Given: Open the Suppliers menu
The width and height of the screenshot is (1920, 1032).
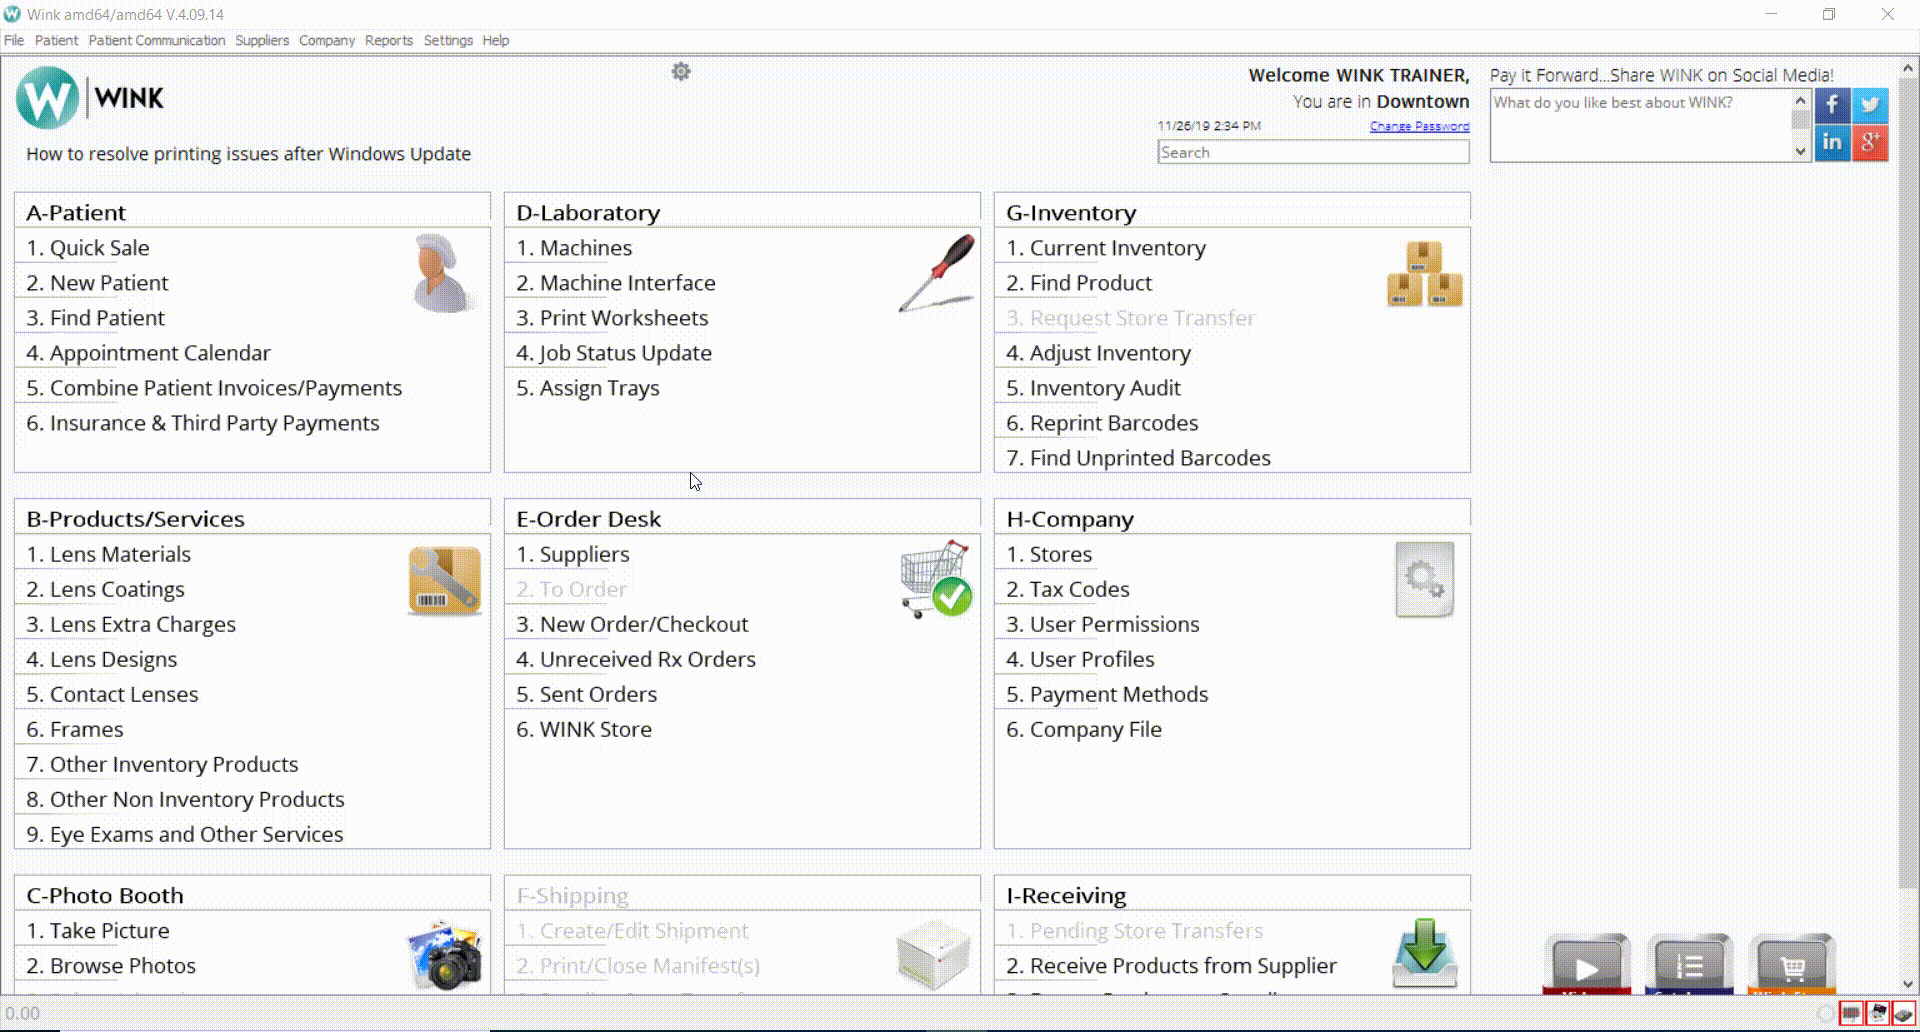Looking at the screenshot, I should tap(262, 40).
